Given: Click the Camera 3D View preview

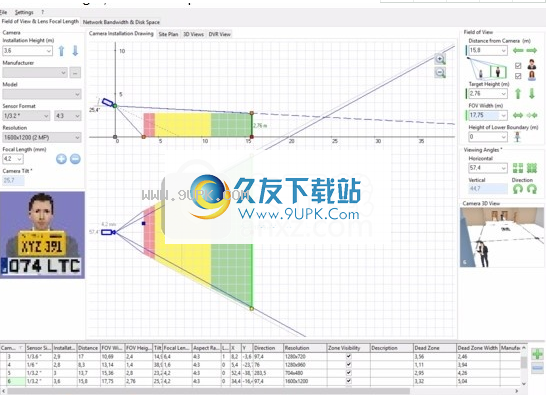Looking at the screenshot, I should point(502,237).
